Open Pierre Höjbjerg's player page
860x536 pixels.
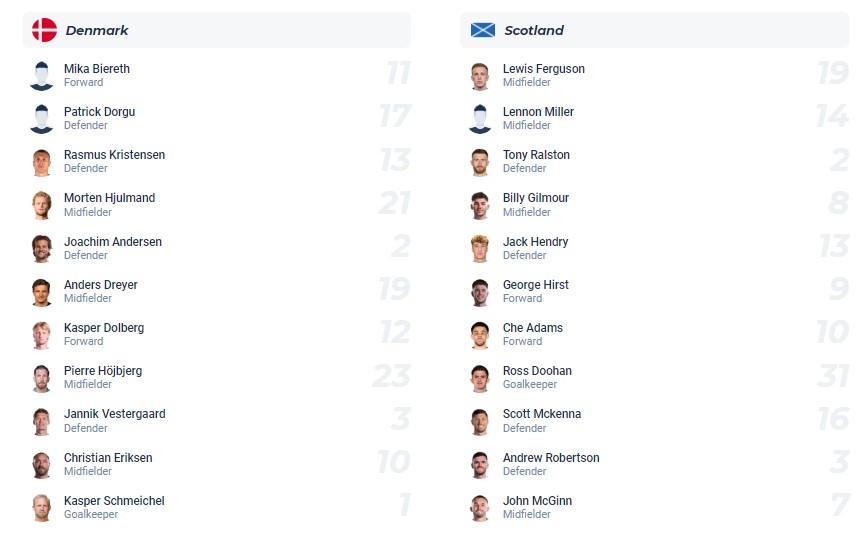coord(103,371)
